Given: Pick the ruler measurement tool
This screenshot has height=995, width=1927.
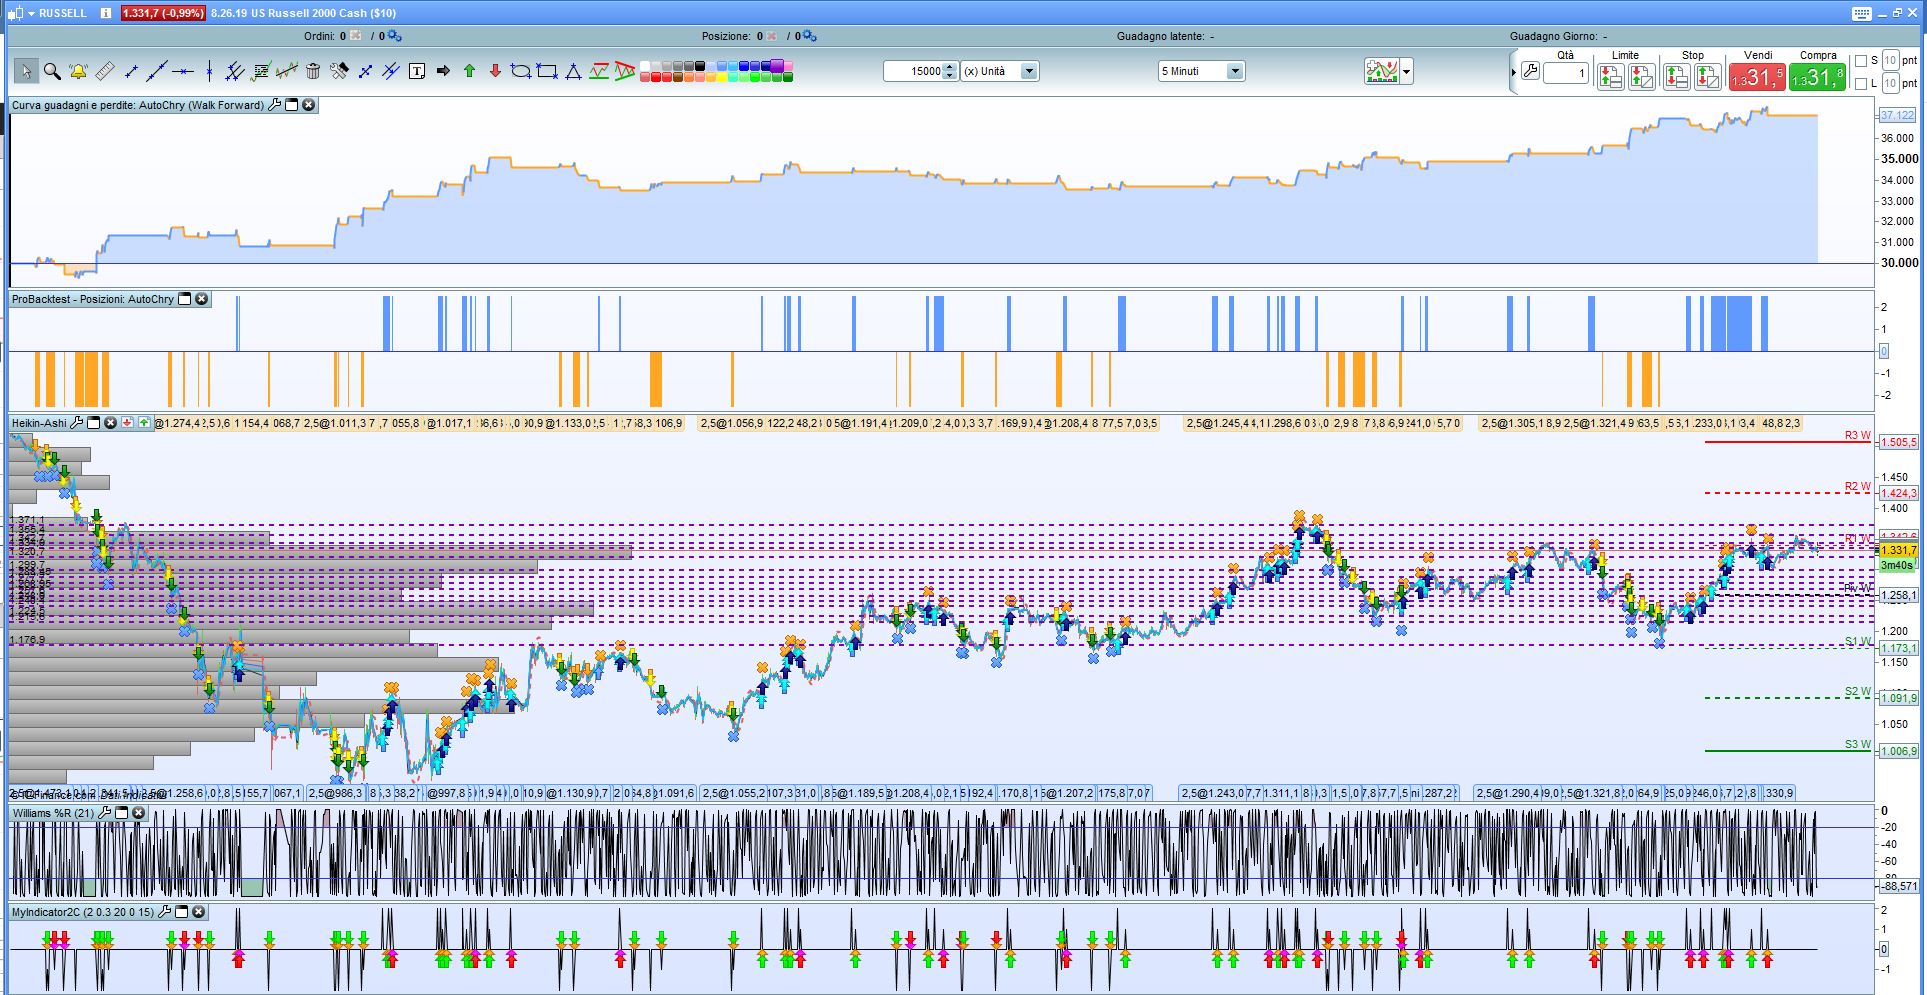Looking at the screenshot, I should click(x=105, y=71).
